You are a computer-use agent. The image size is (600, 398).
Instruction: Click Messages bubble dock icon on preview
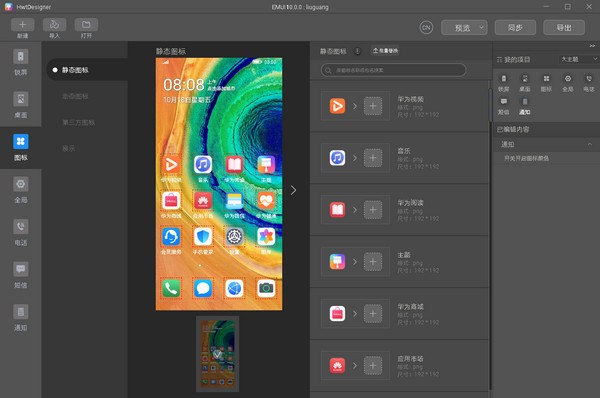coord(203,288)
